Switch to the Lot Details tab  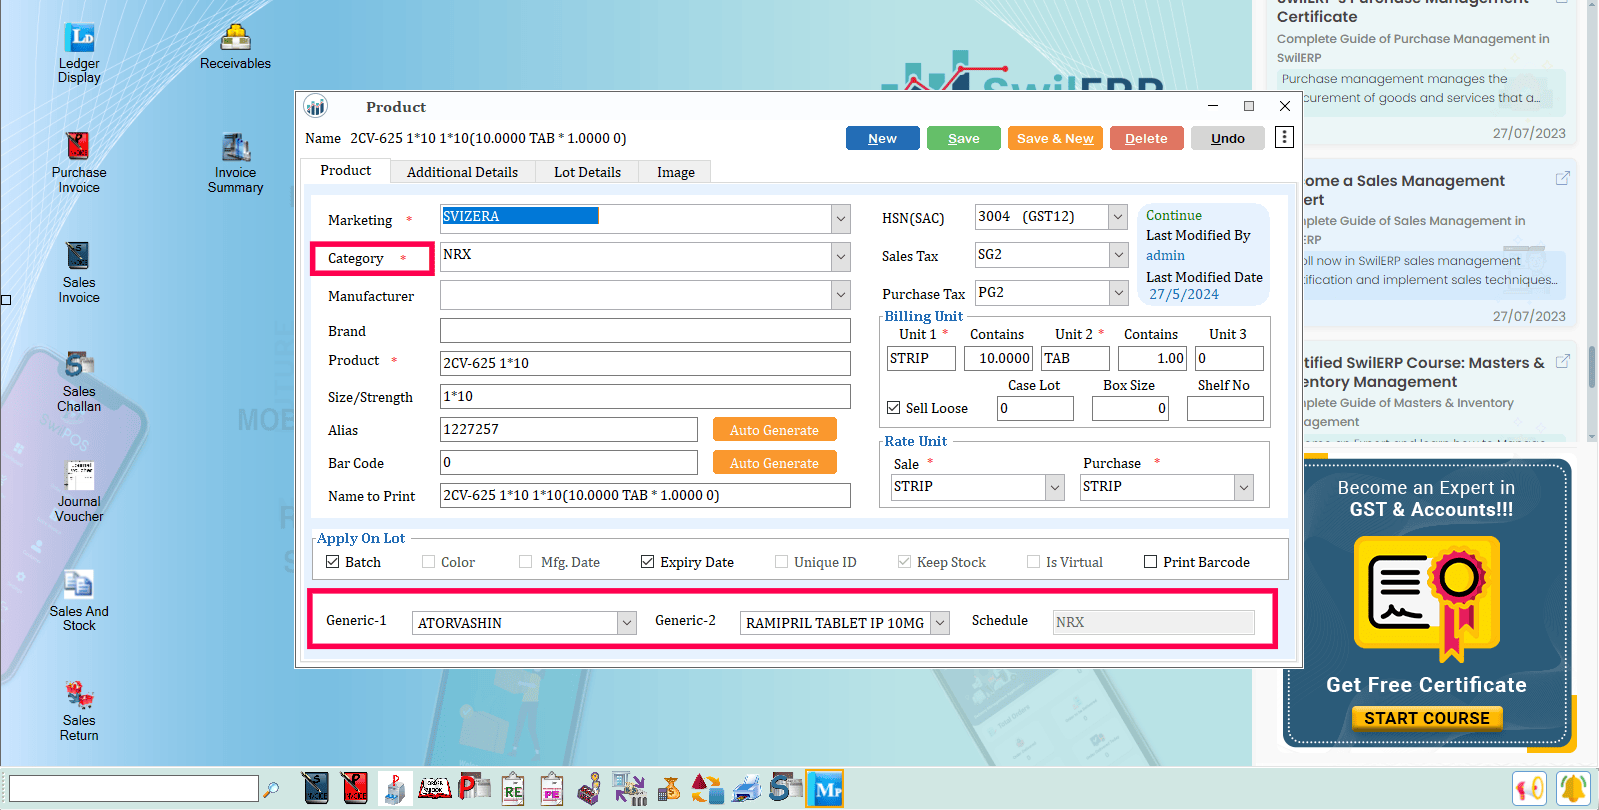click(x=587, y=172)
